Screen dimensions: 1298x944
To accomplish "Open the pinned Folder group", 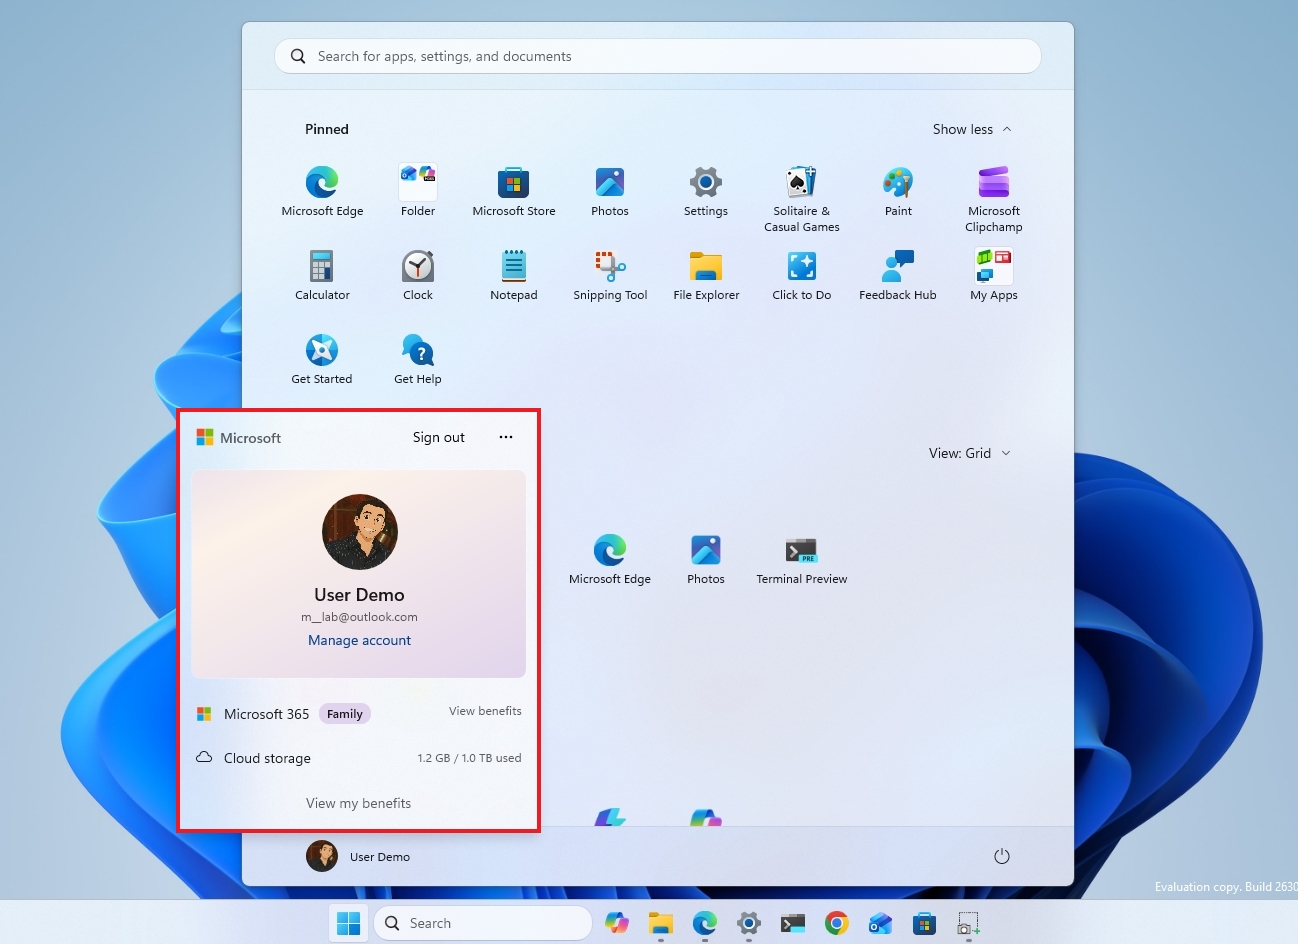I will (418, 191).
